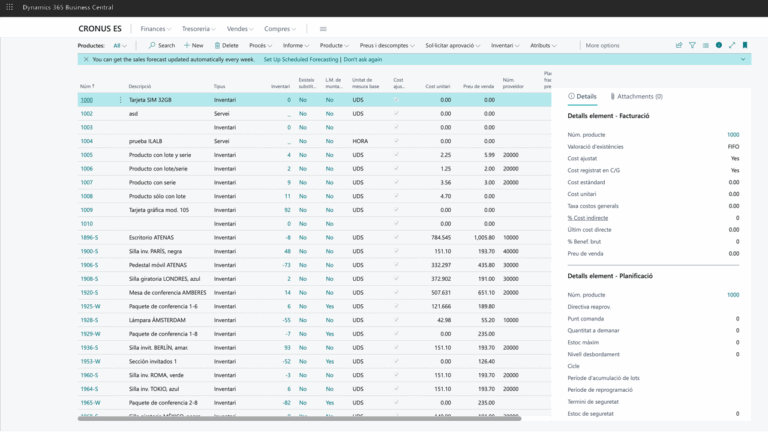Click the expand page arrows icon
768x432 pixels.
coord(732,45)
